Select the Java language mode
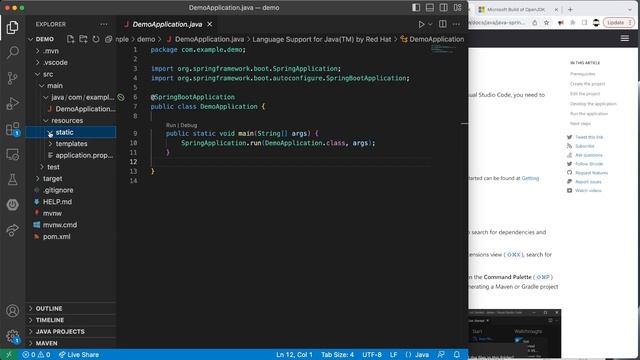 pyautogui.click(x=422, y=355)
